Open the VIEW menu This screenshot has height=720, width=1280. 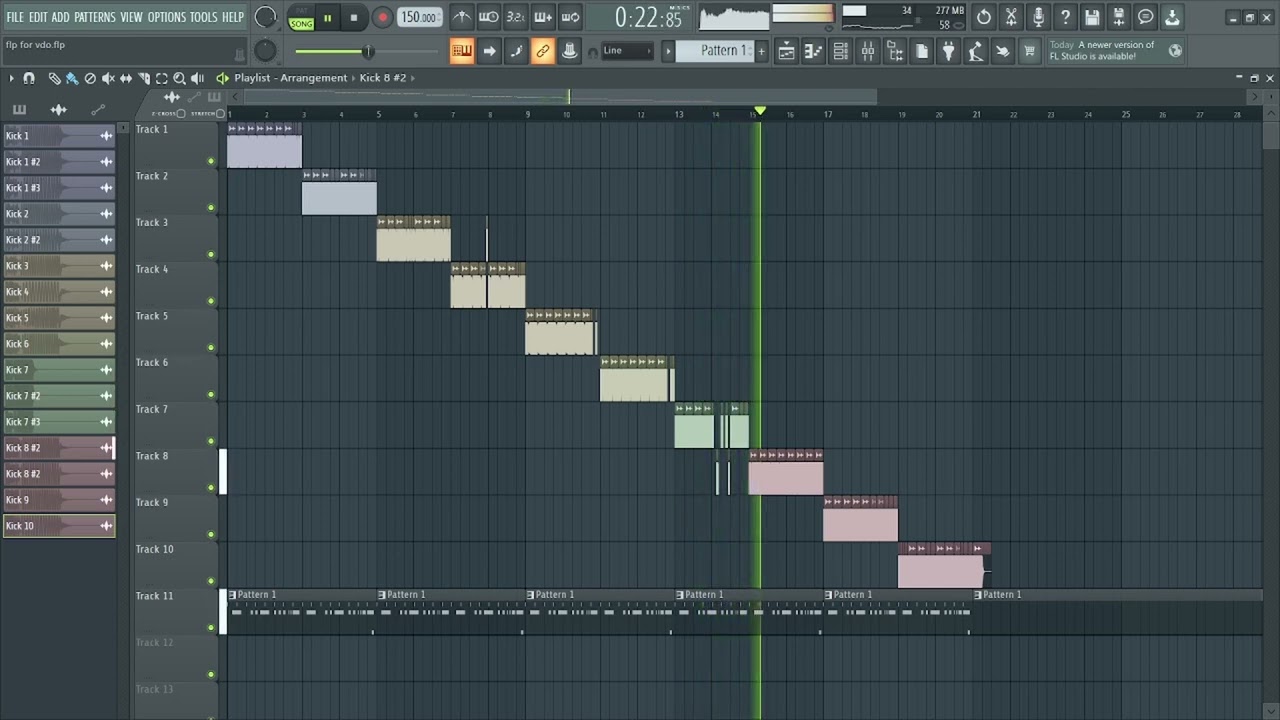(x=132, y=17)
